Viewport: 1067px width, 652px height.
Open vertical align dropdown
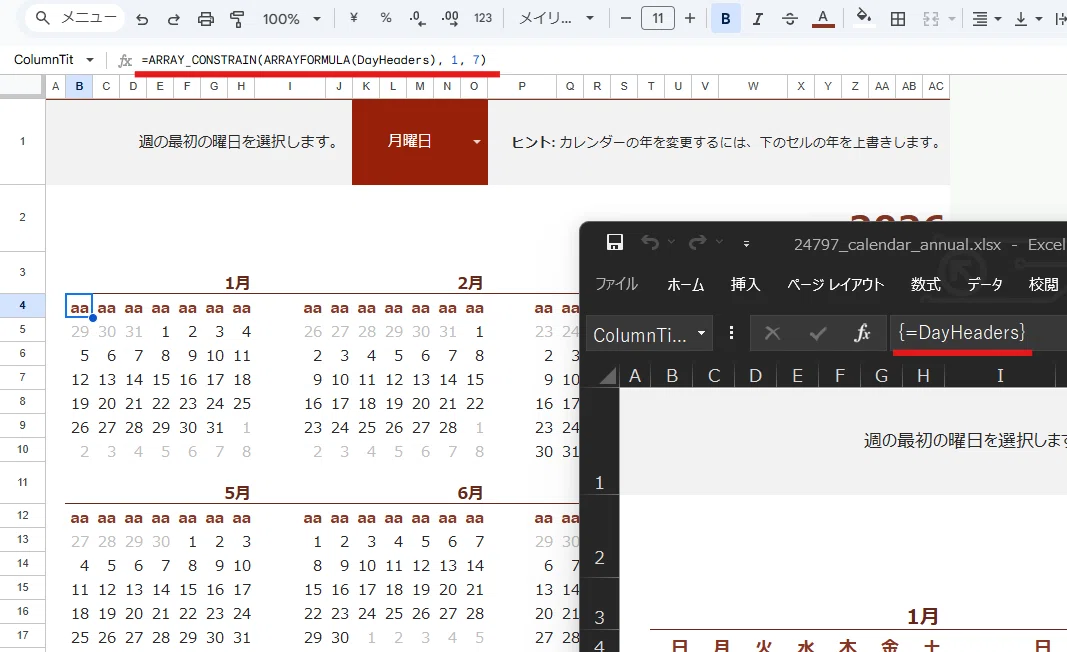pyautogui.click(x=1028, y=19)
